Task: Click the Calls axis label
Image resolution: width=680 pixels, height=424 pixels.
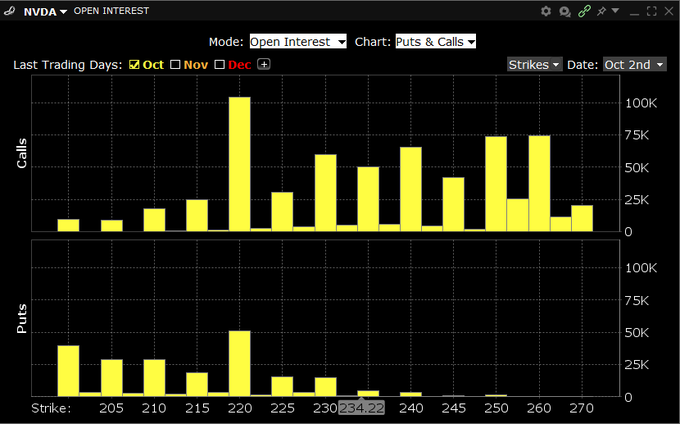Action: [x=22, y=153]
